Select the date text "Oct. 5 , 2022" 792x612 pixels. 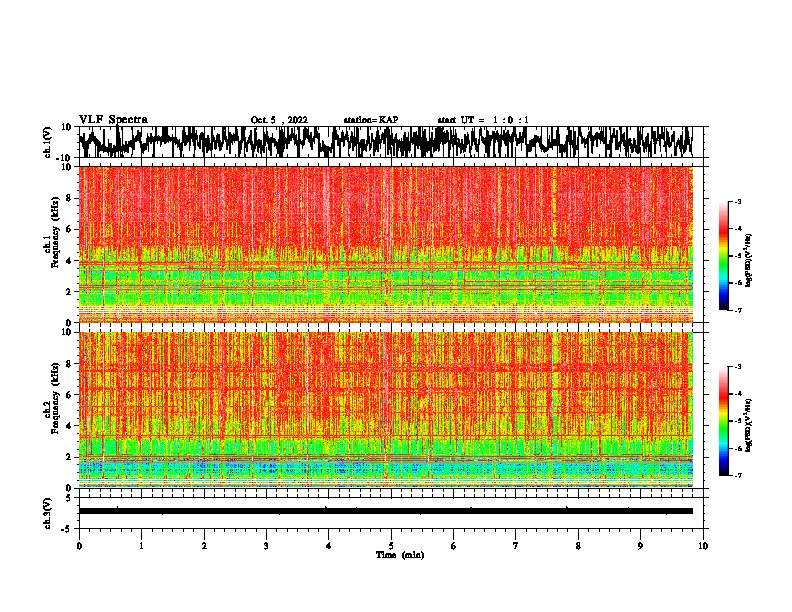[x=279, y=120]
